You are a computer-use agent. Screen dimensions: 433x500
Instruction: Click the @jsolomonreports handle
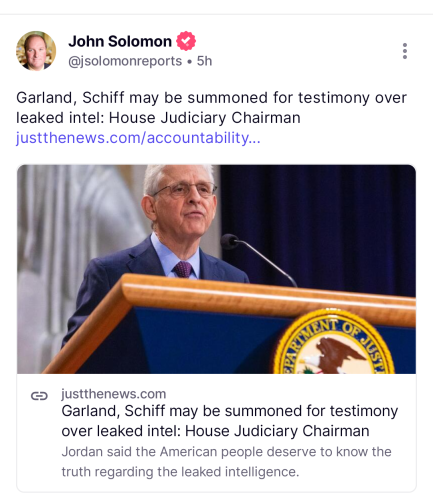(125, 61)
